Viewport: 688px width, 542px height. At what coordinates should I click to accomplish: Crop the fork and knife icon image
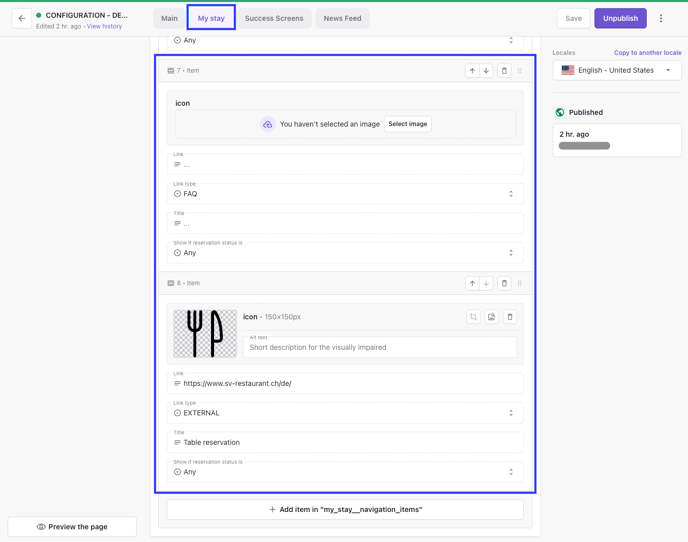473,317
